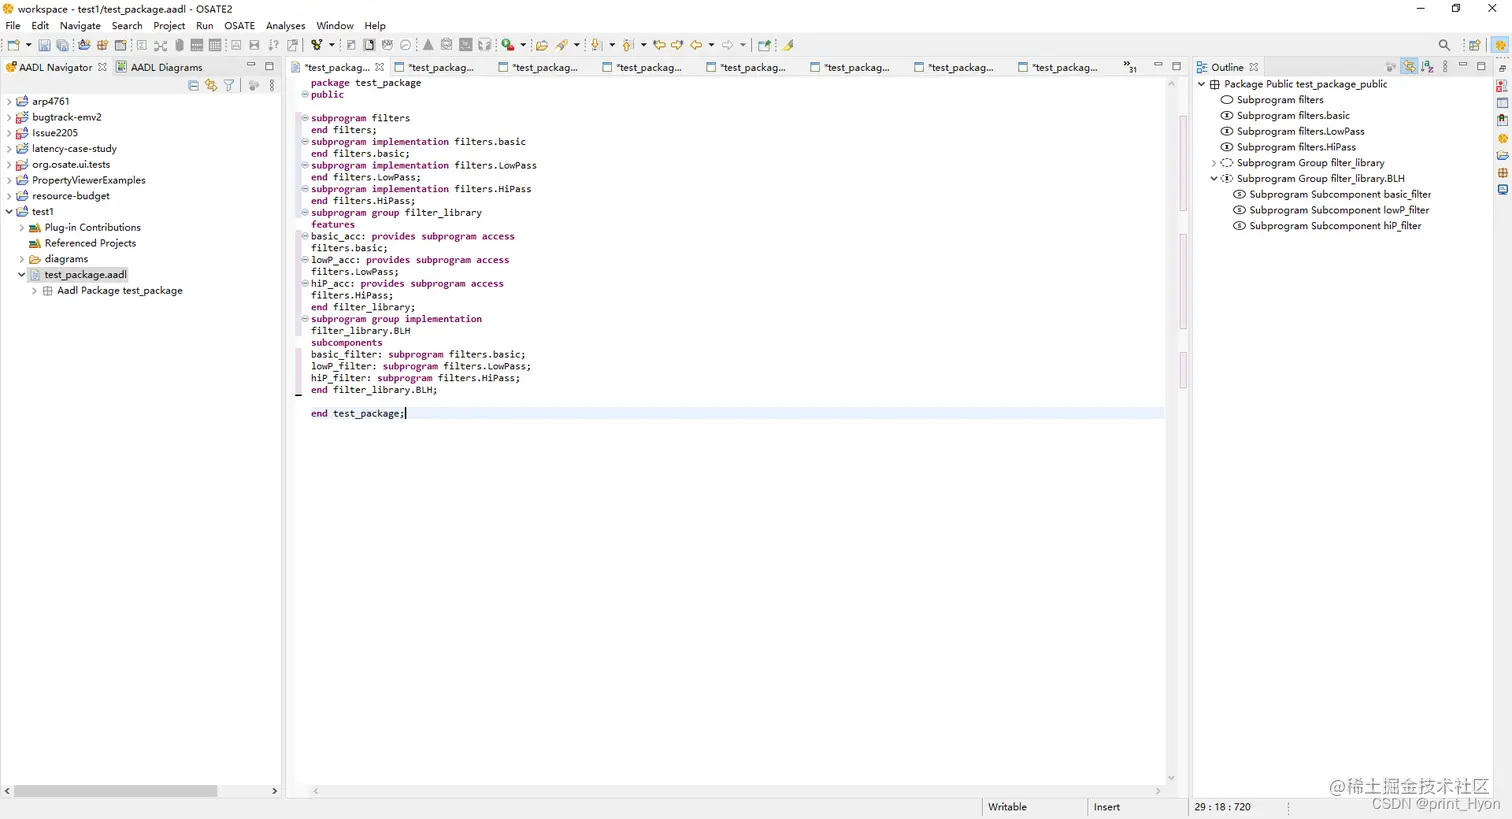Click the Forward navigation arrow

(727, 45)
